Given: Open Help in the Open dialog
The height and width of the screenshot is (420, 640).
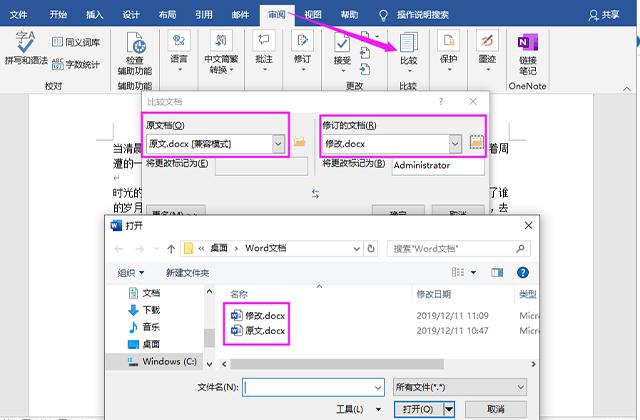Looking at the screenshot, I should coord(523,273).
